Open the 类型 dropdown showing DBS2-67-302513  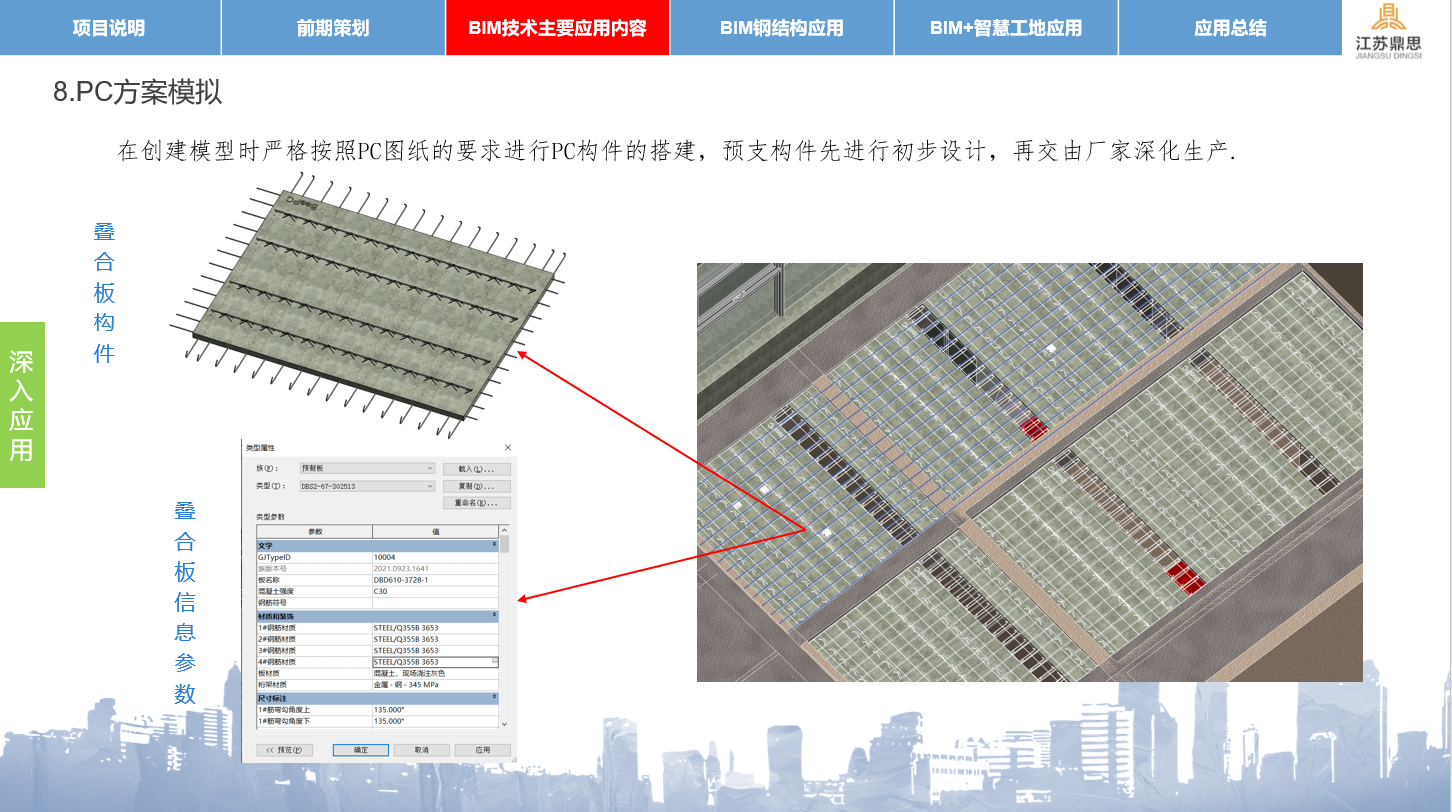(367, 486)
